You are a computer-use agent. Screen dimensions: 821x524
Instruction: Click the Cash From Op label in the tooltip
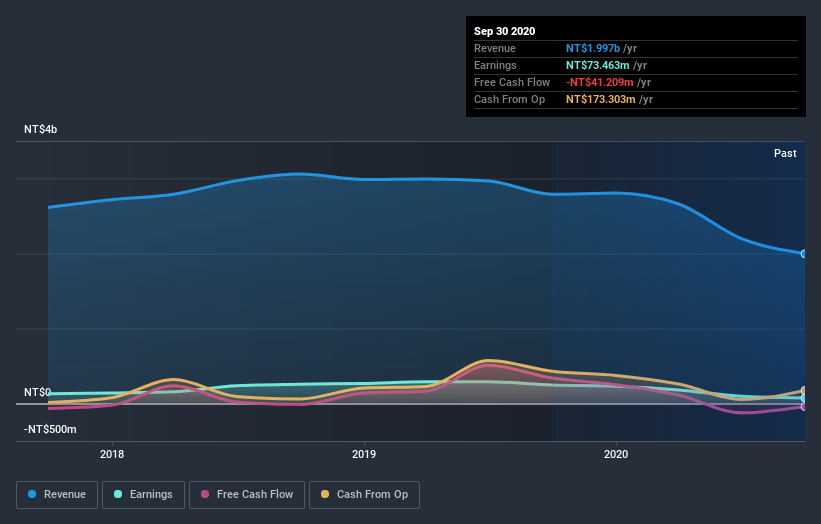509,99
